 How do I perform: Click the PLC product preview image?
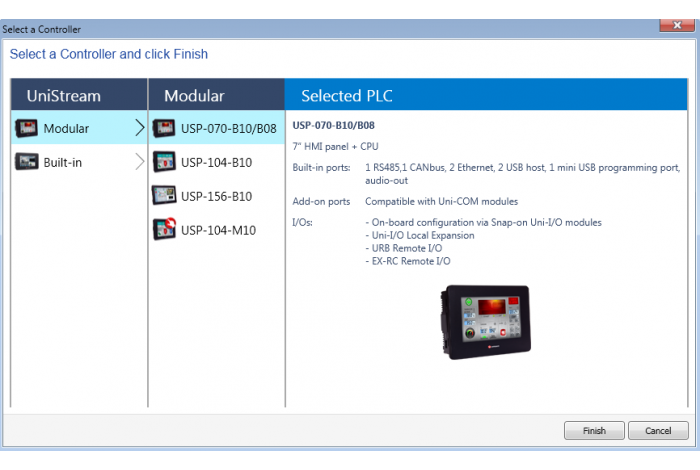[x=487, y=322]
